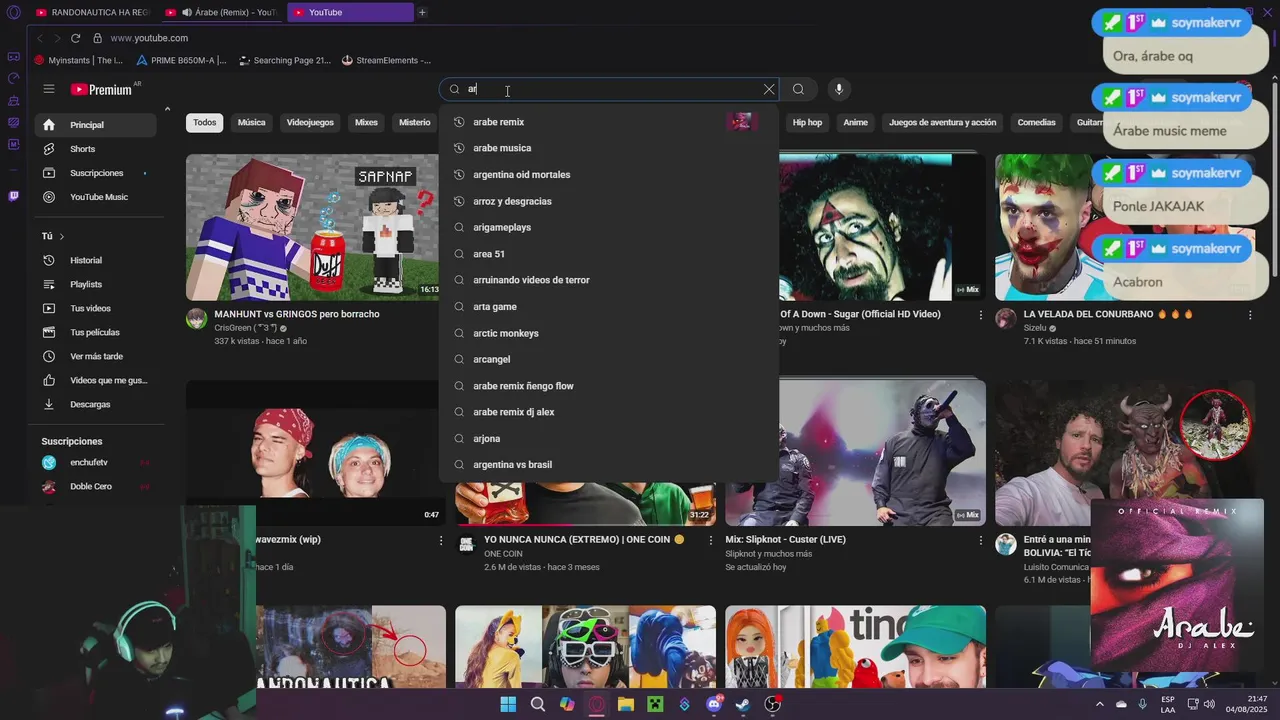Filter by Comedias chip

tap(1036, 123)
